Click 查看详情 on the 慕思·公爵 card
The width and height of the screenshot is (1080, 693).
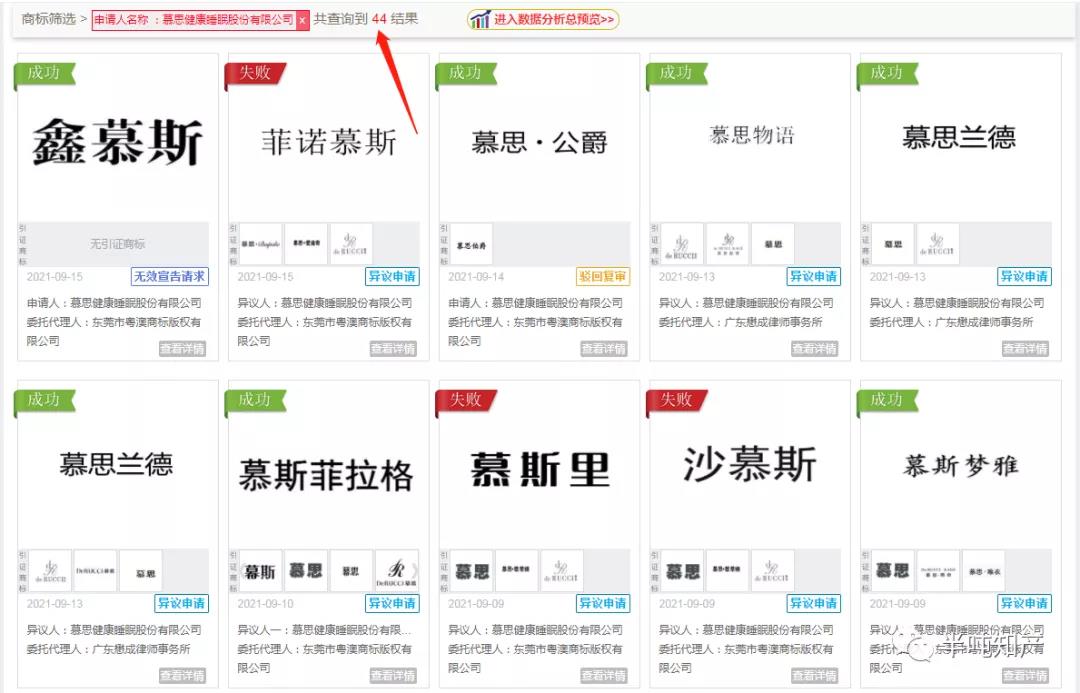point(604,349)
